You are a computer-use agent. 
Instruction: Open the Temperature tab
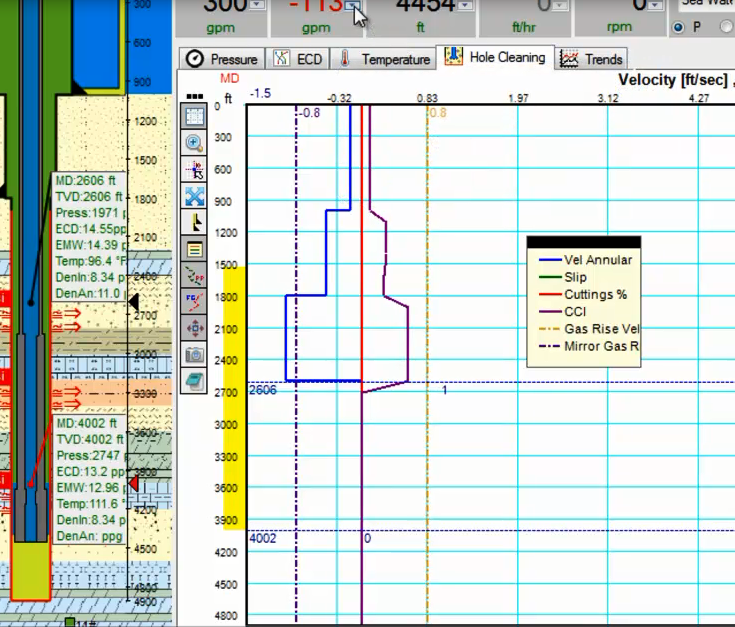(x=383, y=59)
